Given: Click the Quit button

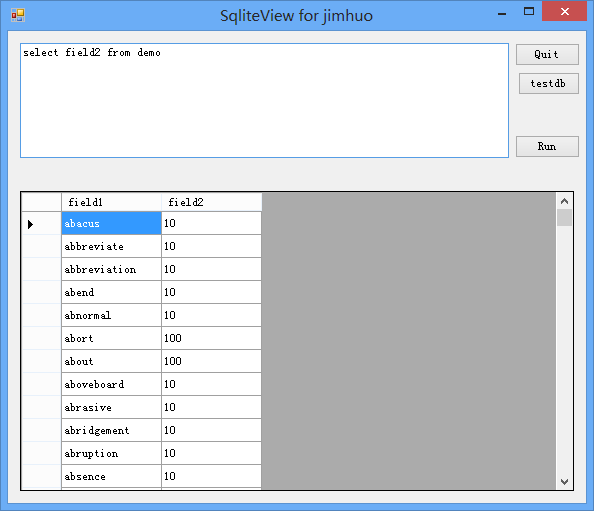Looking at the screenshot, I should point(547,54).
